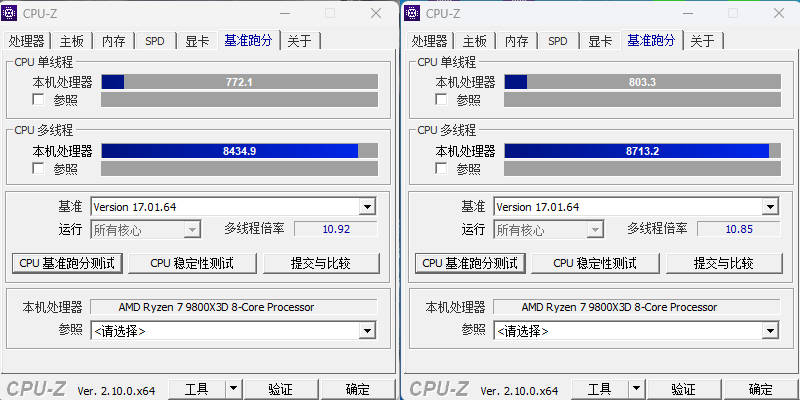Viewport: 800px width, 400px height.
Task: Expand 参照 <请选择> dropdown in right window
Action: (x=770, y=331)
